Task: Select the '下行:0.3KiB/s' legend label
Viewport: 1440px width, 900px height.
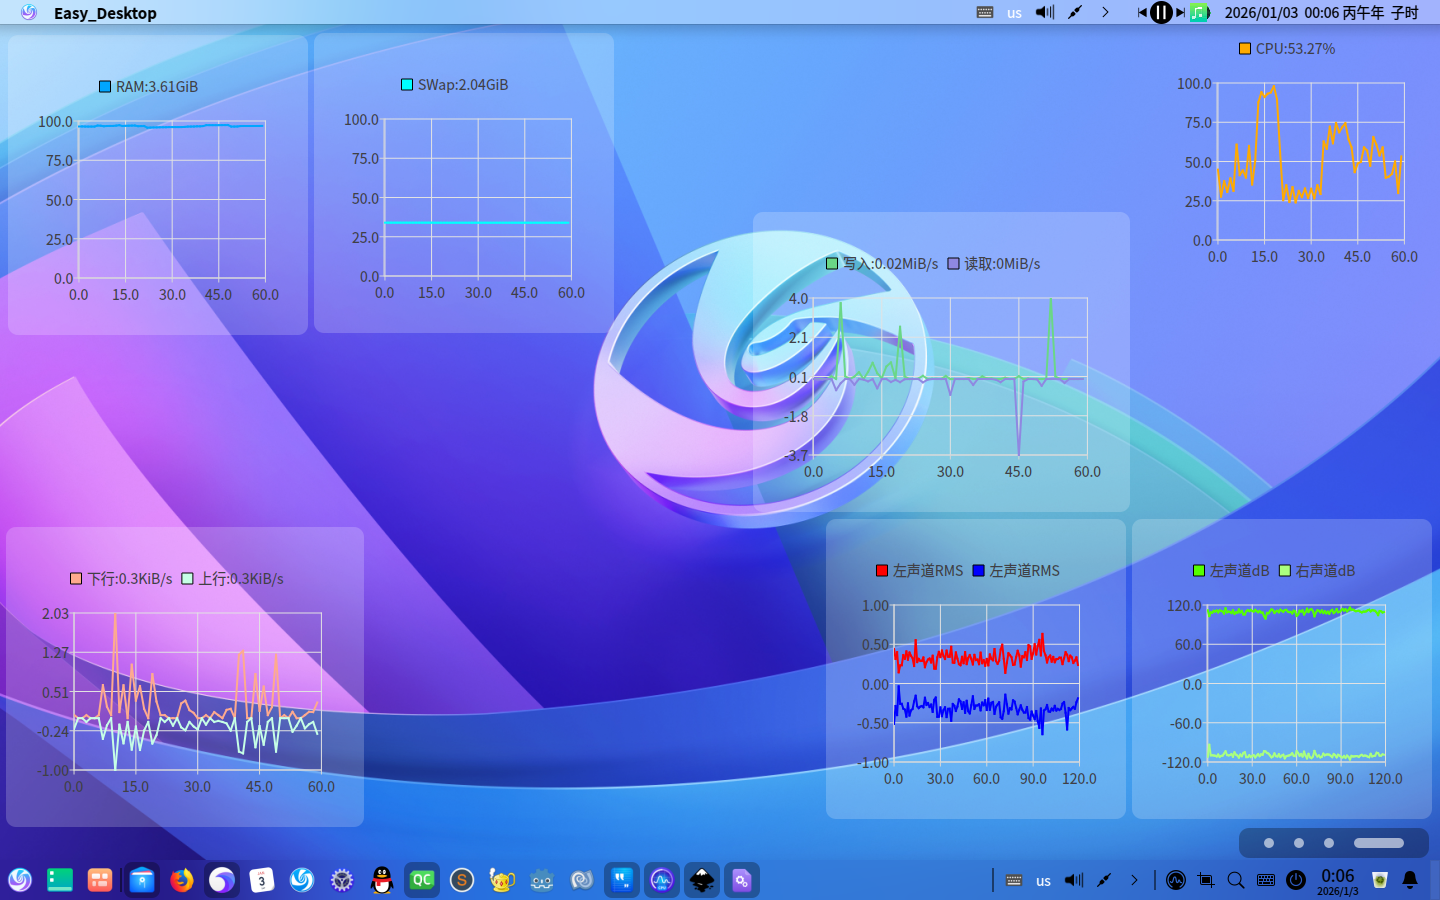Action: 130,579
